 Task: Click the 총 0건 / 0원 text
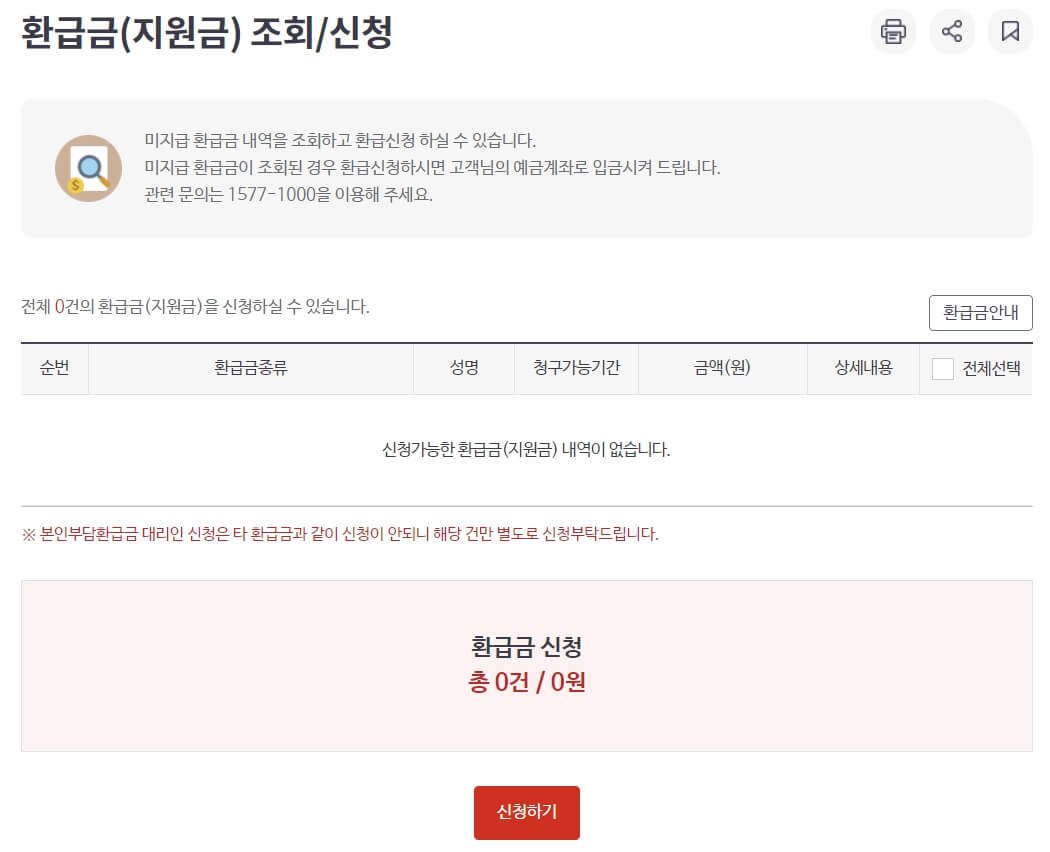pos(527,681)
